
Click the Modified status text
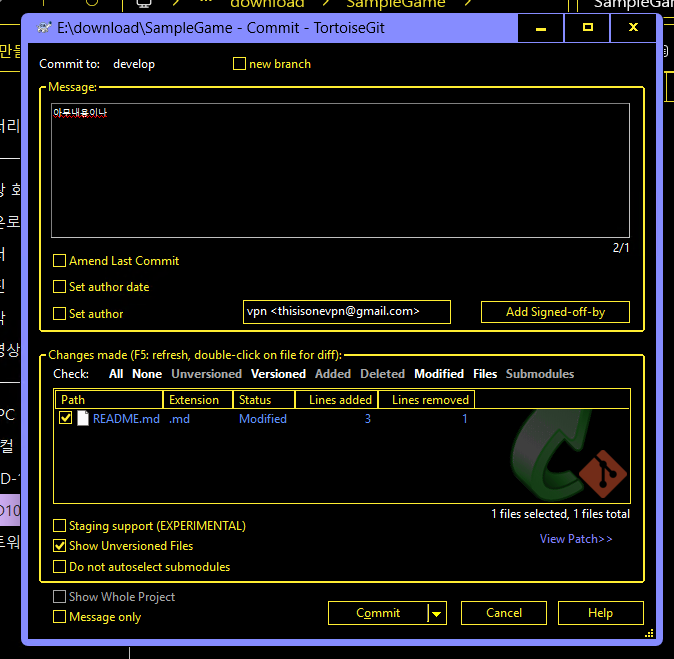click(x=263, y=419)
